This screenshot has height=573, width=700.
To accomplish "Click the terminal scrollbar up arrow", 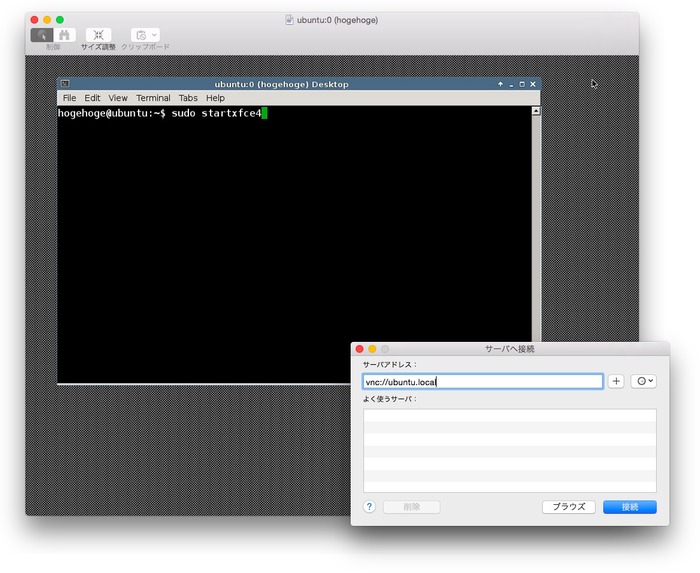I will 536,111.
